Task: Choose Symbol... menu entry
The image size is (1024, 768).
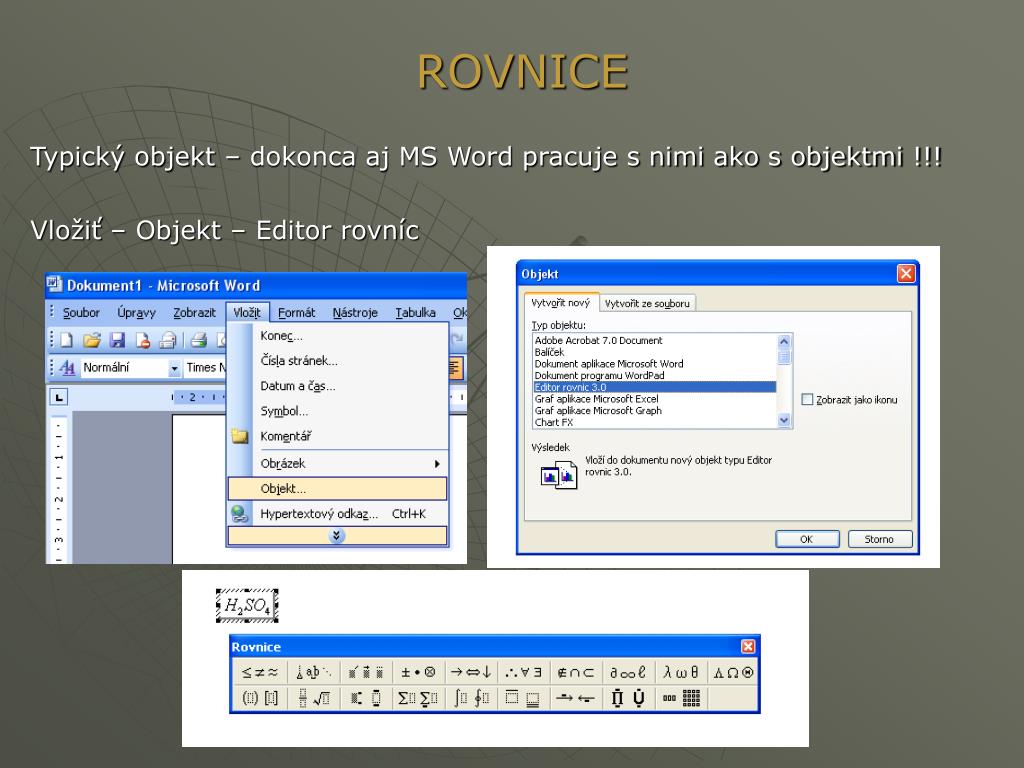Action: click(337, 411)
